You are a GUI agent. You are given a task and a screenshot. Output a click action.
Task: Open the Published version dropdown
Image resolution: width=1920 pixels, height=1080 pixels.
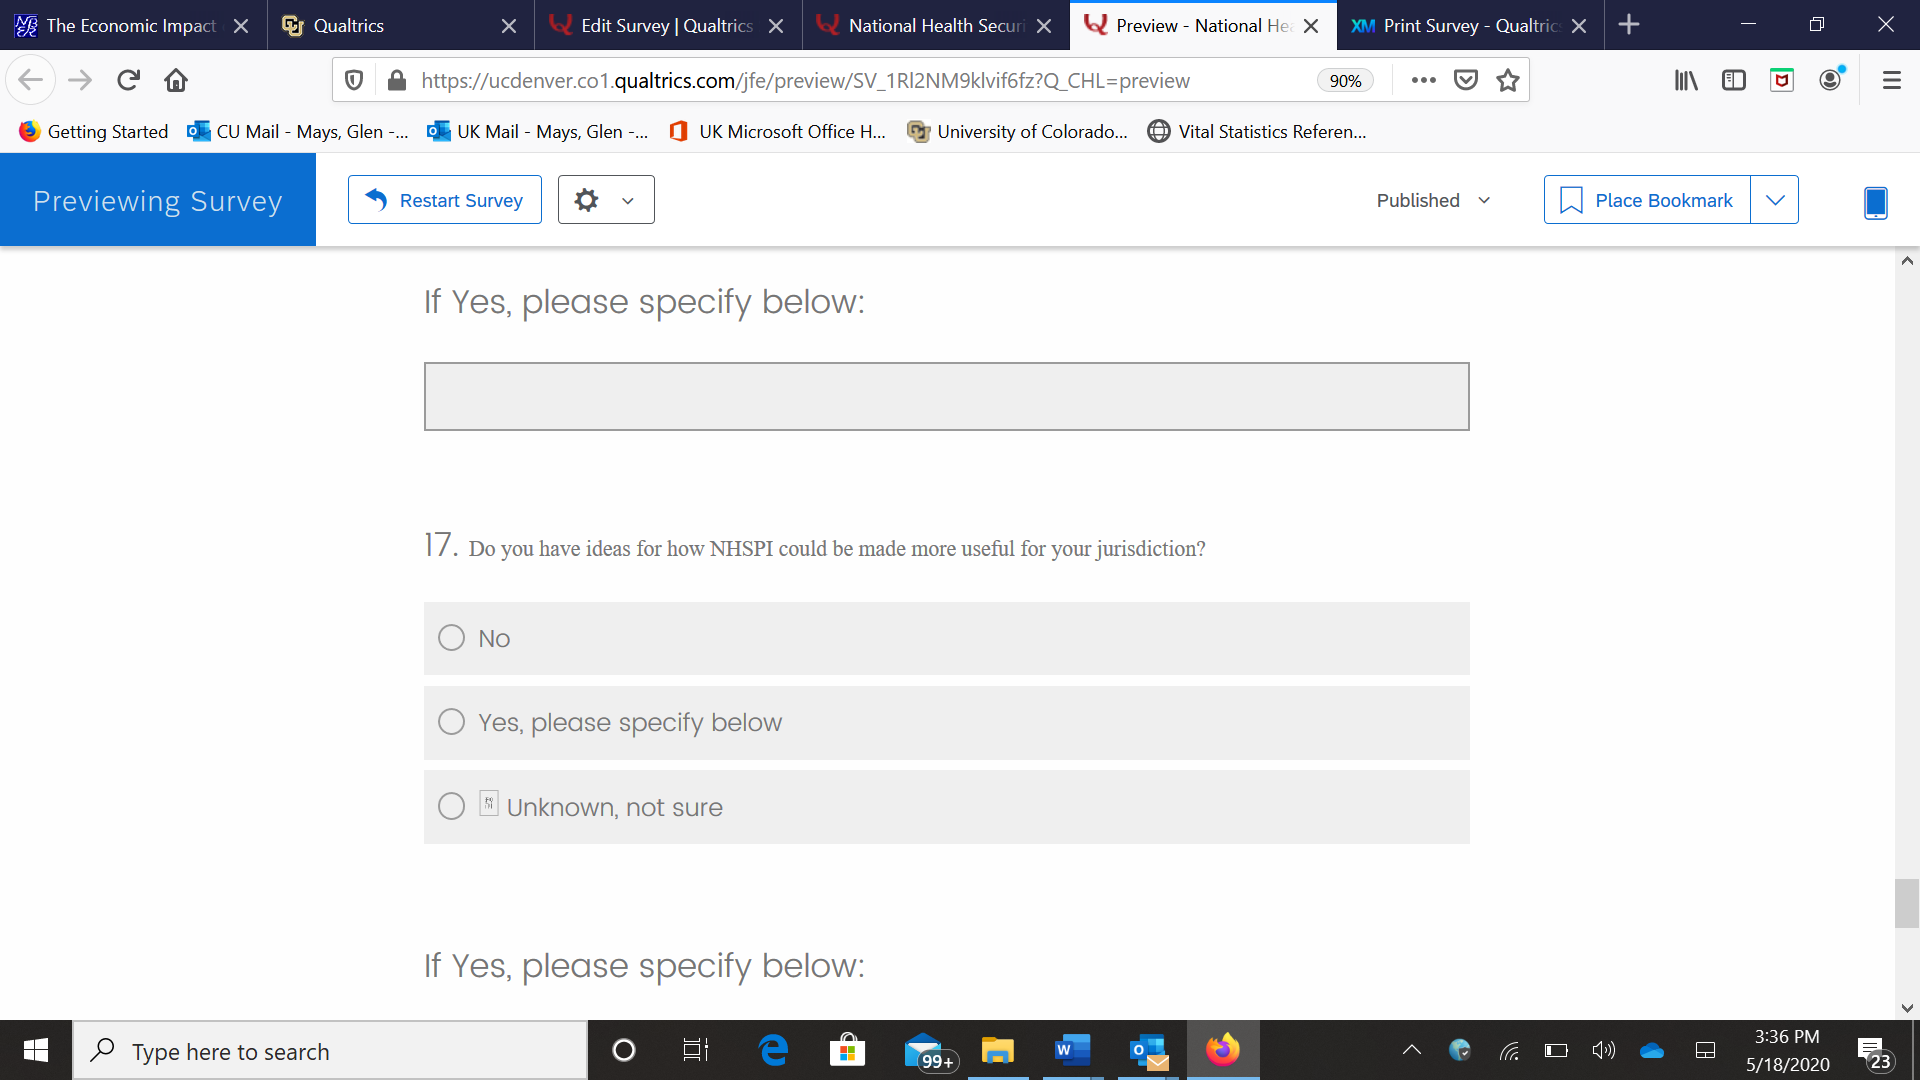(1433, 200)
